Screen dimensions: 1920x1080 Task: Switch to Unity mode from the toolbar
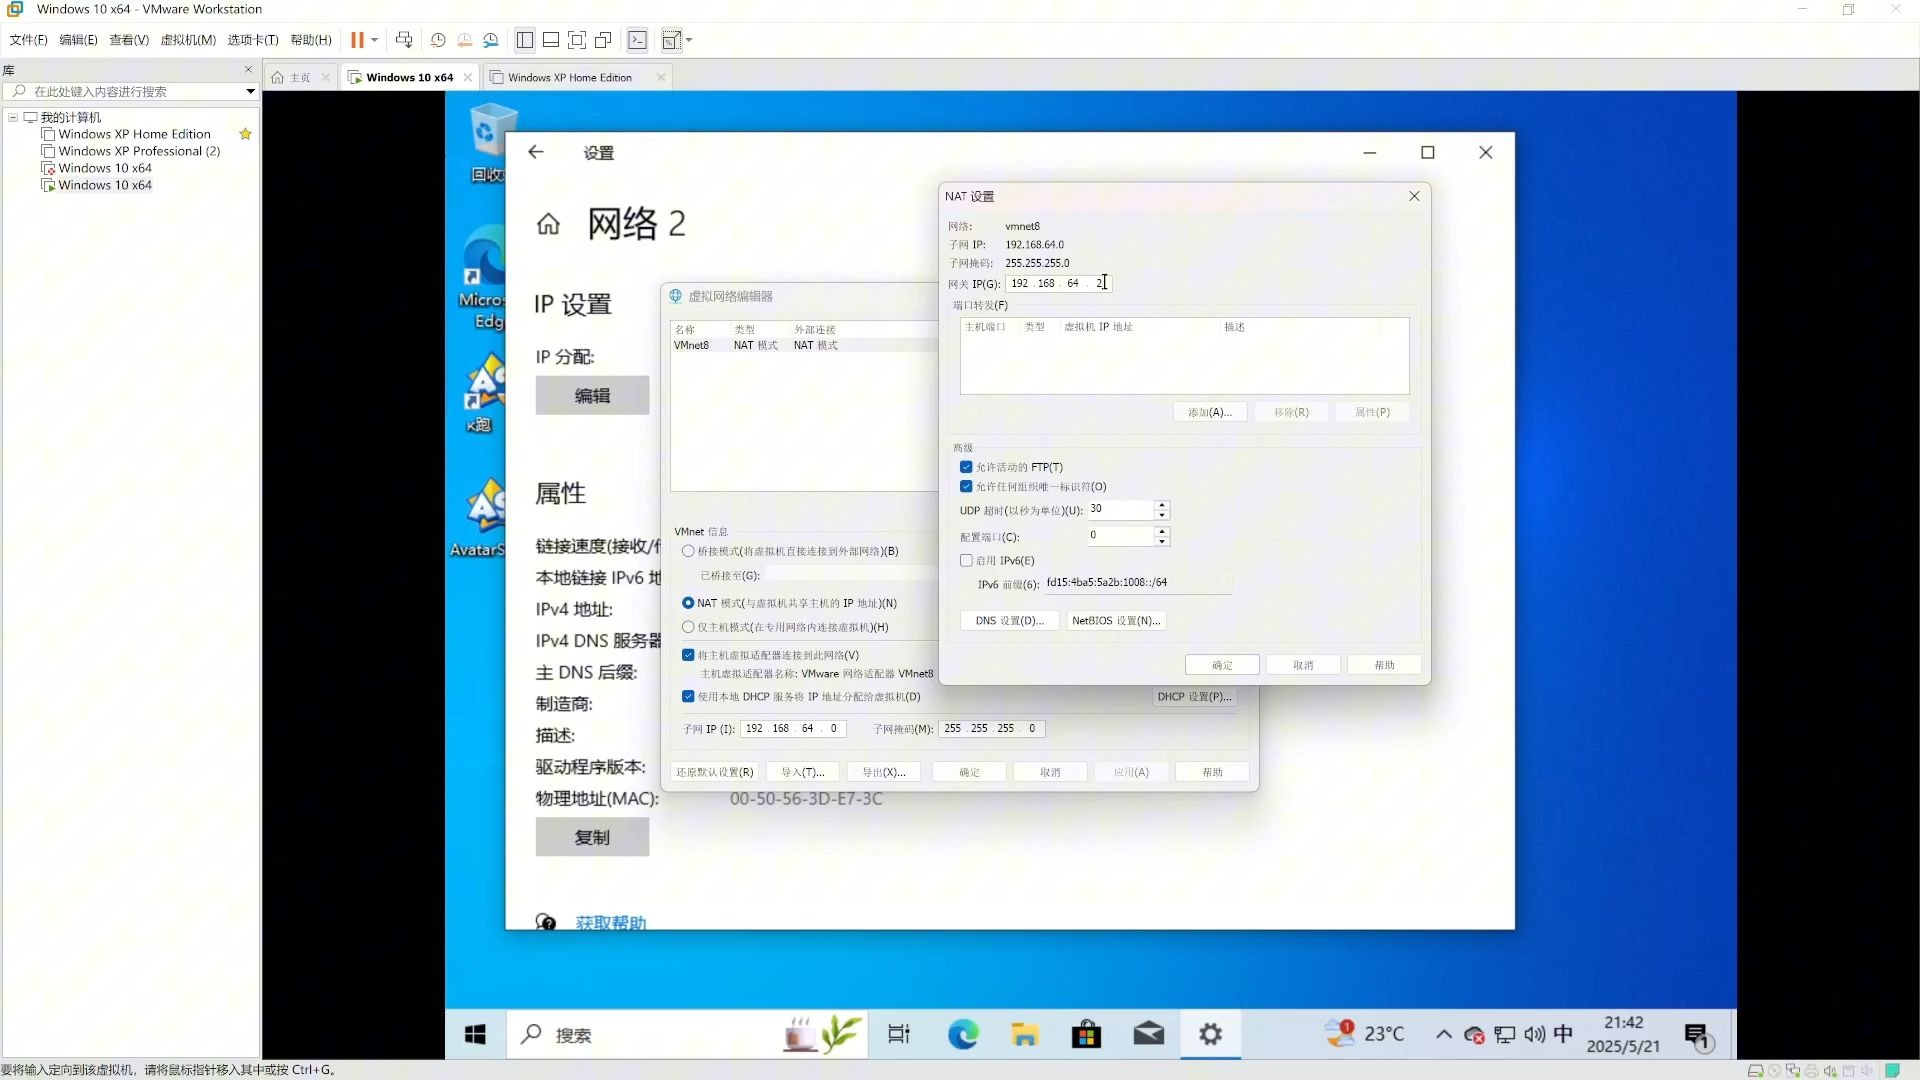pyautogui.click(x=603, y=40)
